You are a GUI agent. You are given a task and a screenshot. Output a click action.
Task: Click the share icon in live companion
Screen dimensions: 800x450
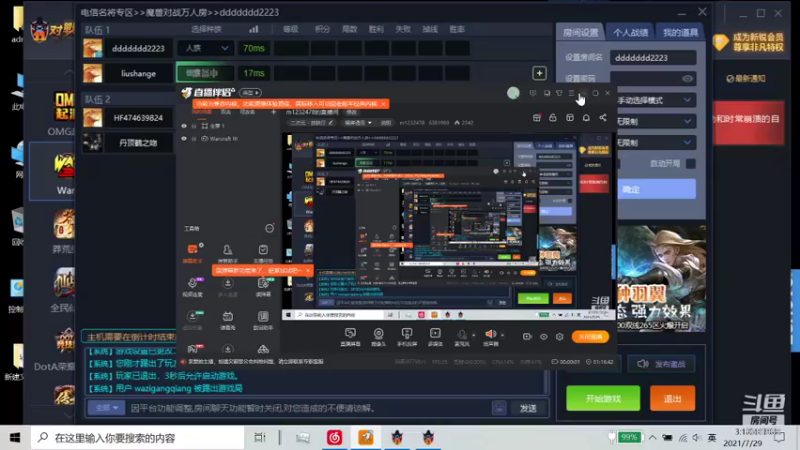tap(603, 118)
